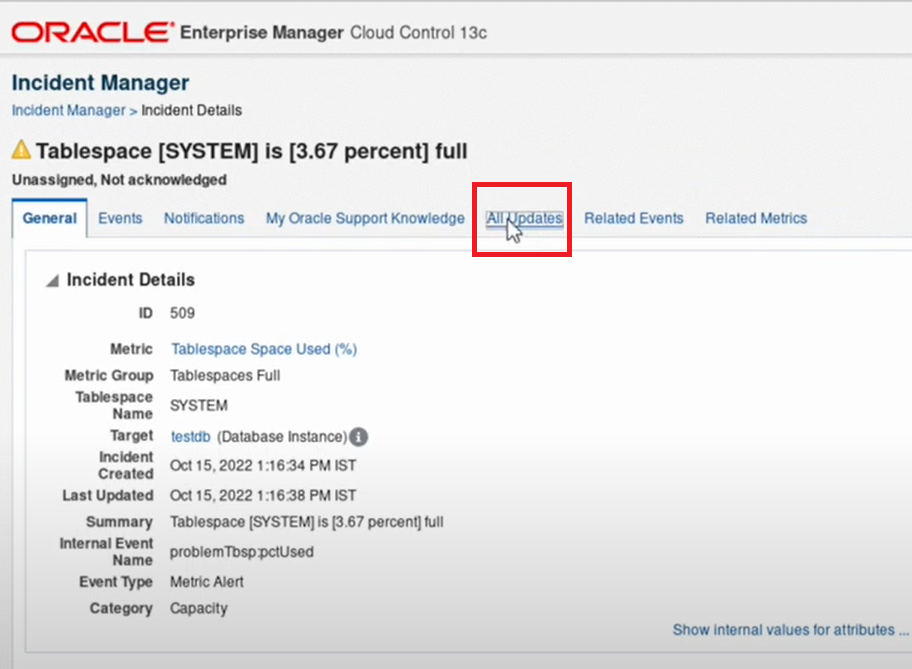Click the Incident Details breadcrumb text
Screen dimensions: 912x669
pos(191,111)
